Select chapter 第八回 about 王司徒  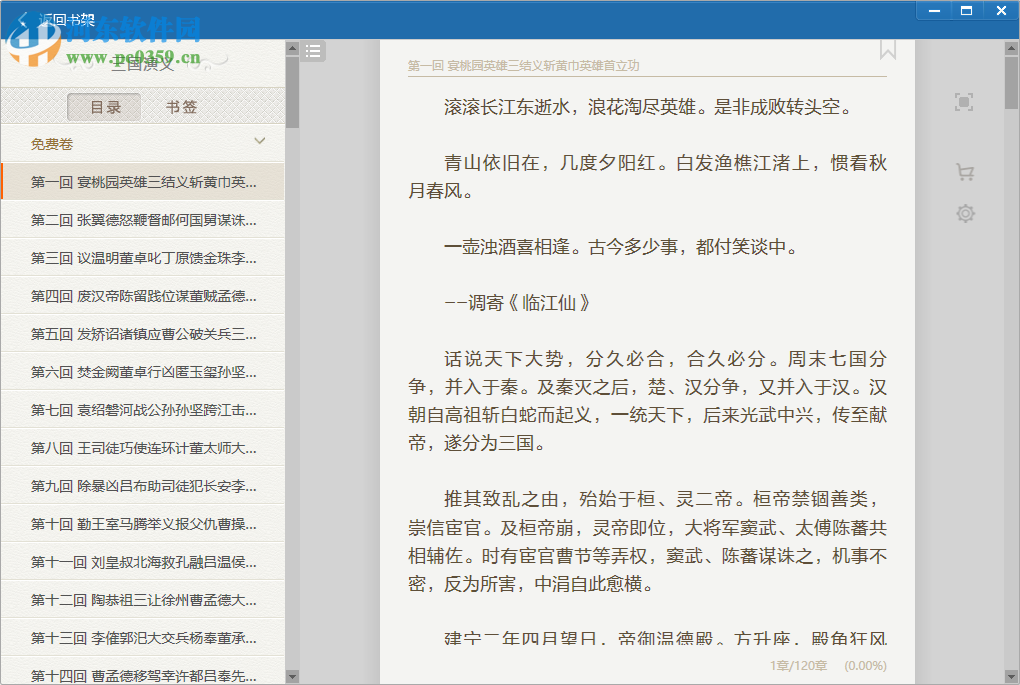[x=140, y=448]
